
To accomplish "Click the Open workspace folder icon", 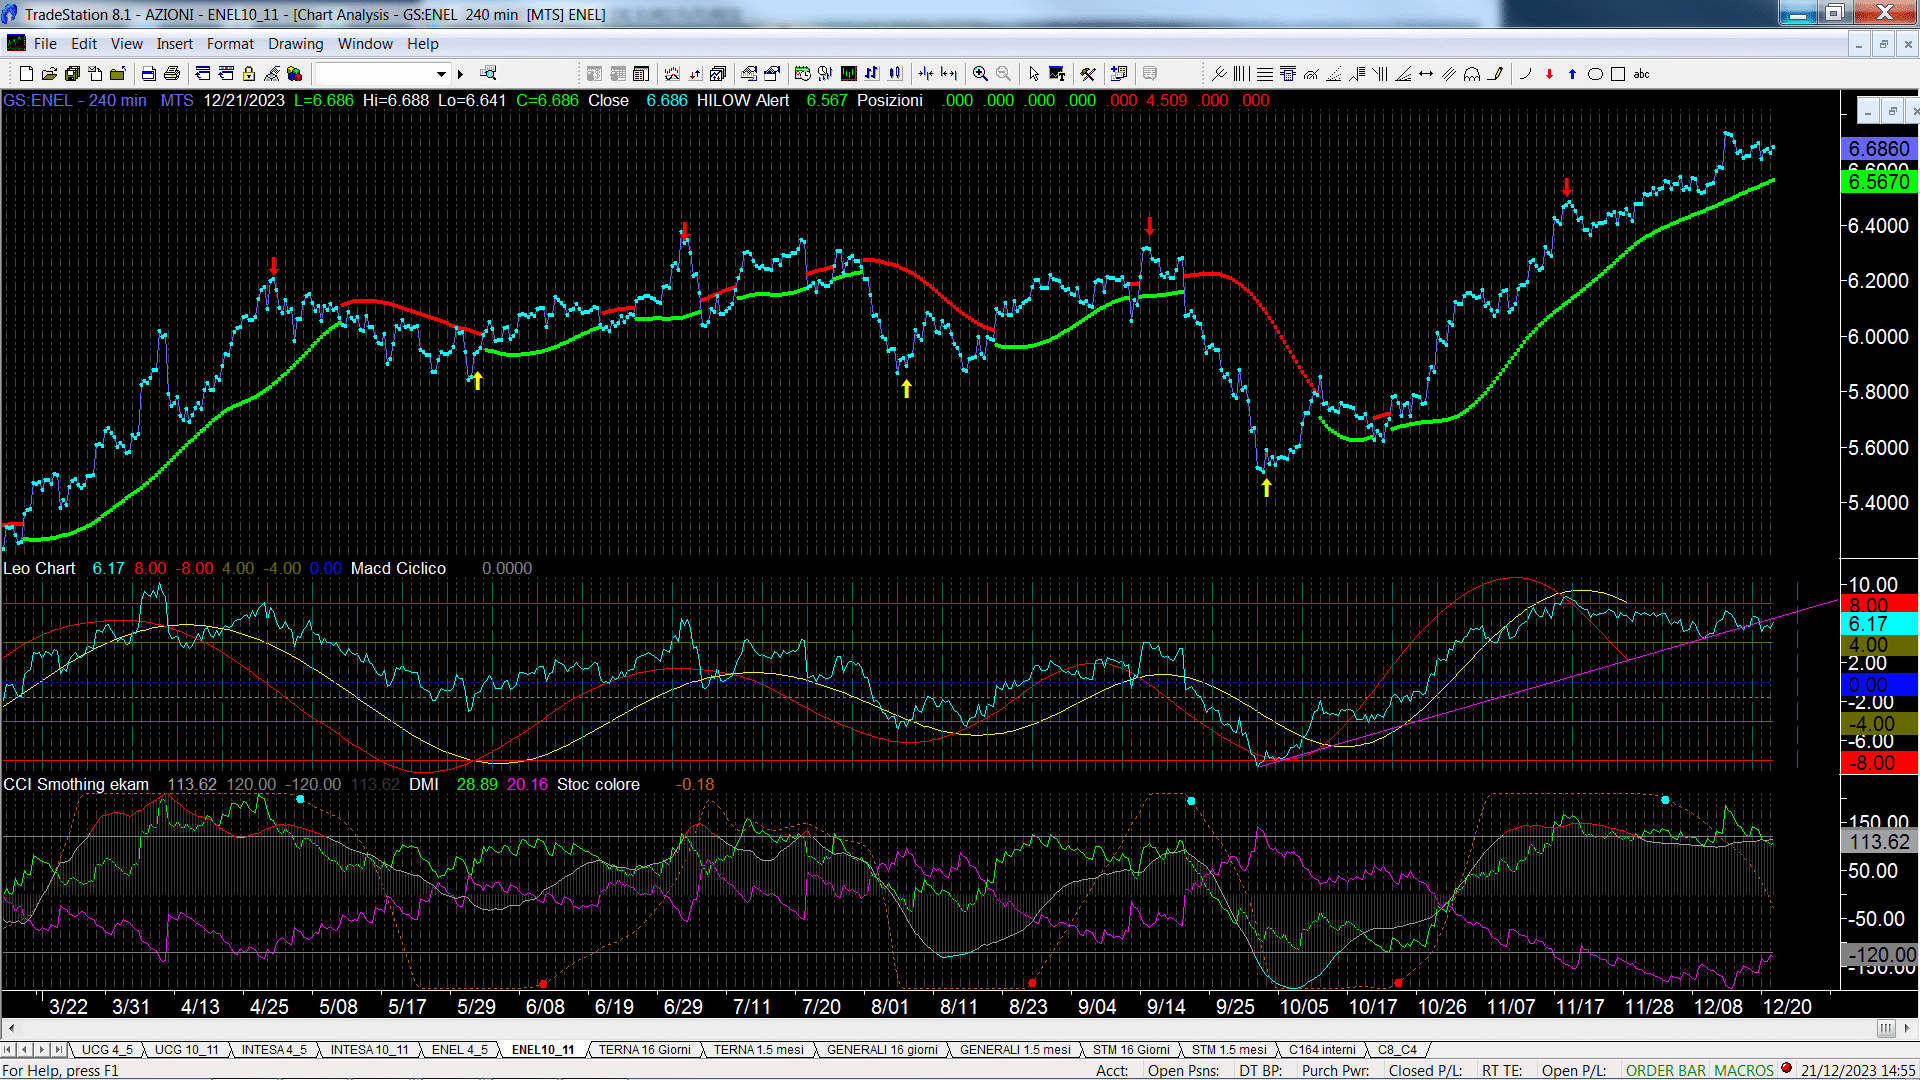I will point(49,73).
